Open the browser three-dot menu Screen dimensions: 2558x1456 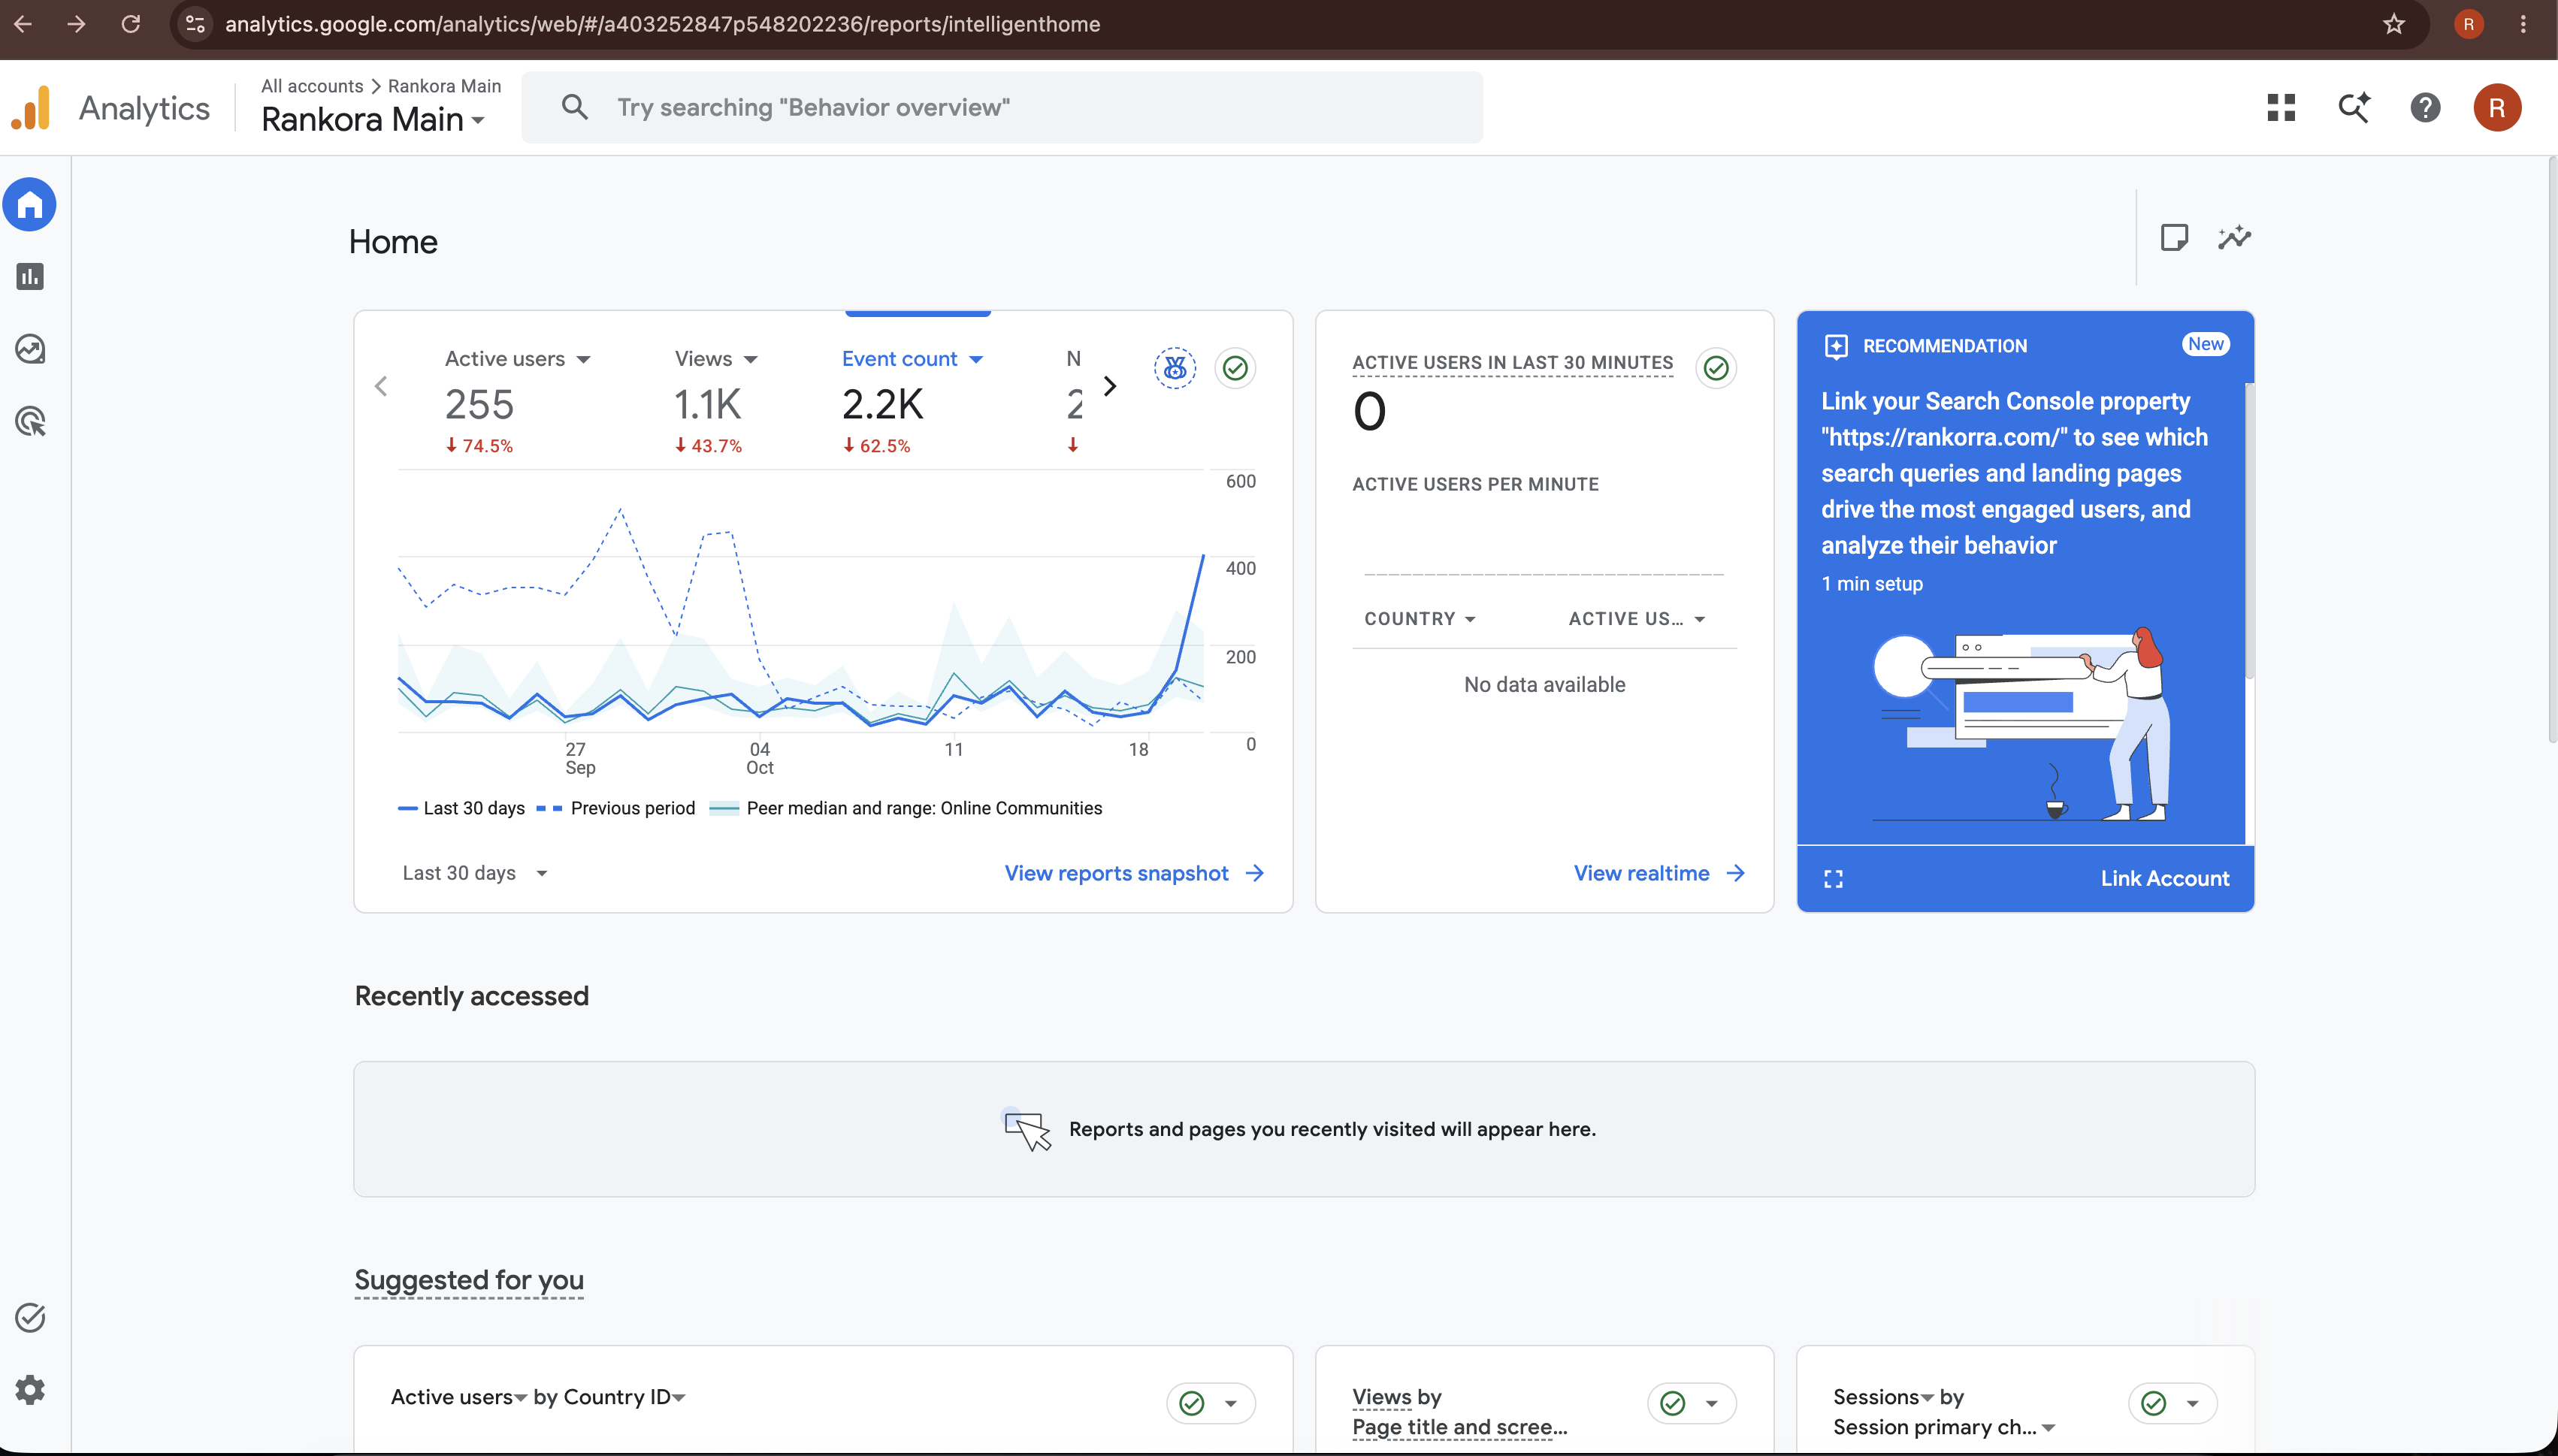(2523, 24)
